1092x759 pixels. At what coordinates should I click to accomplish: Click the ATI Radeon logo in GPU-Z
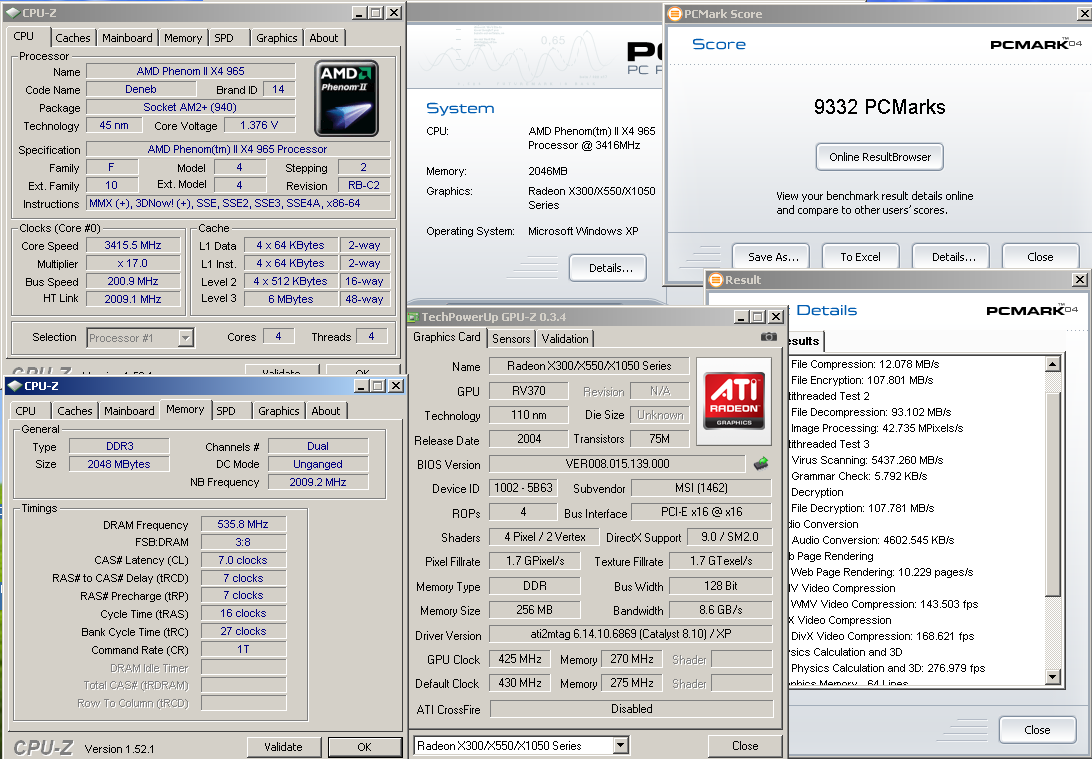[734, 400]
